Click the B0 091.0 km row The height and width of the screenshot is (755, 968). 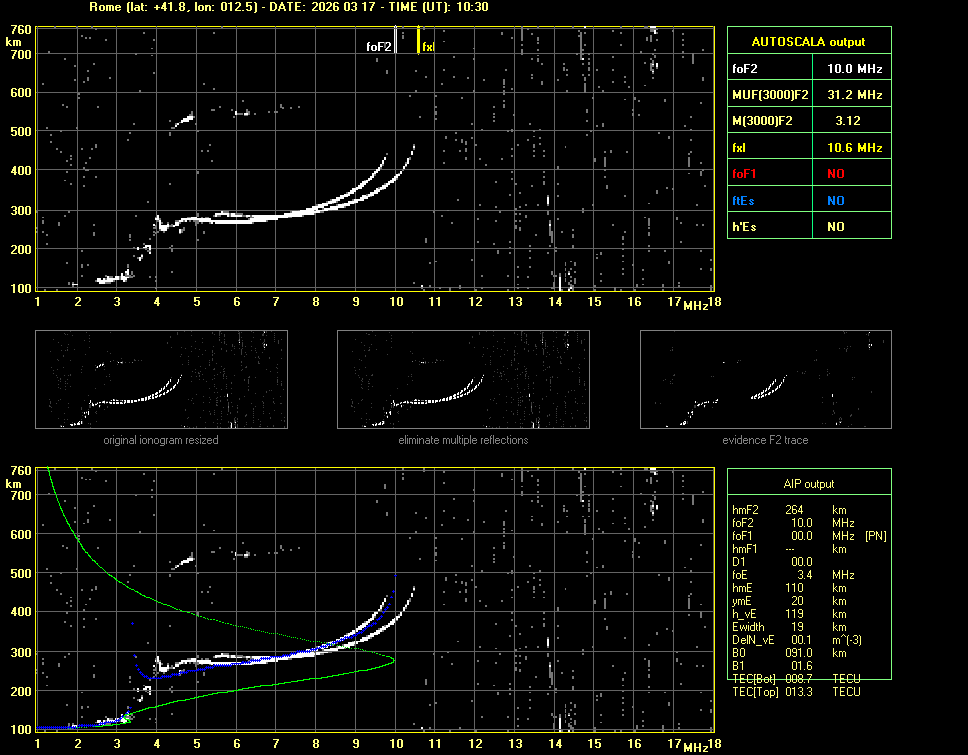point(790,652)
